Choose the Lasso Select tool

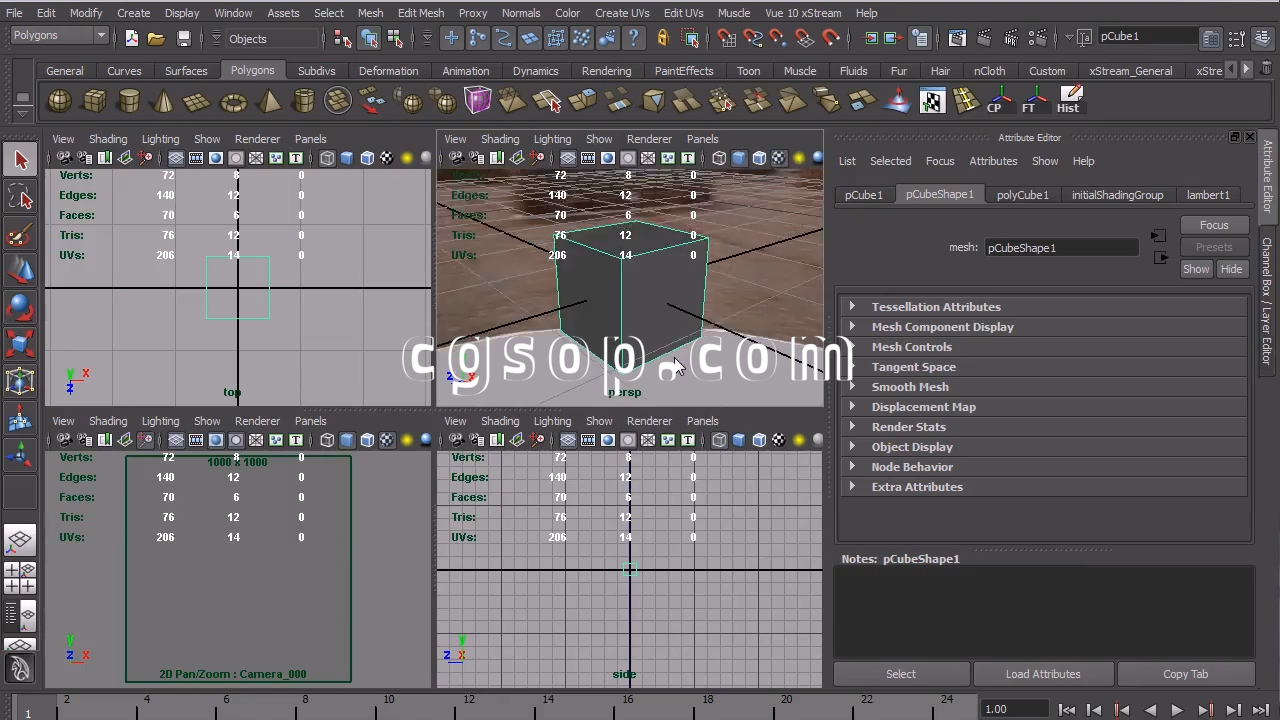click(20, 197)
